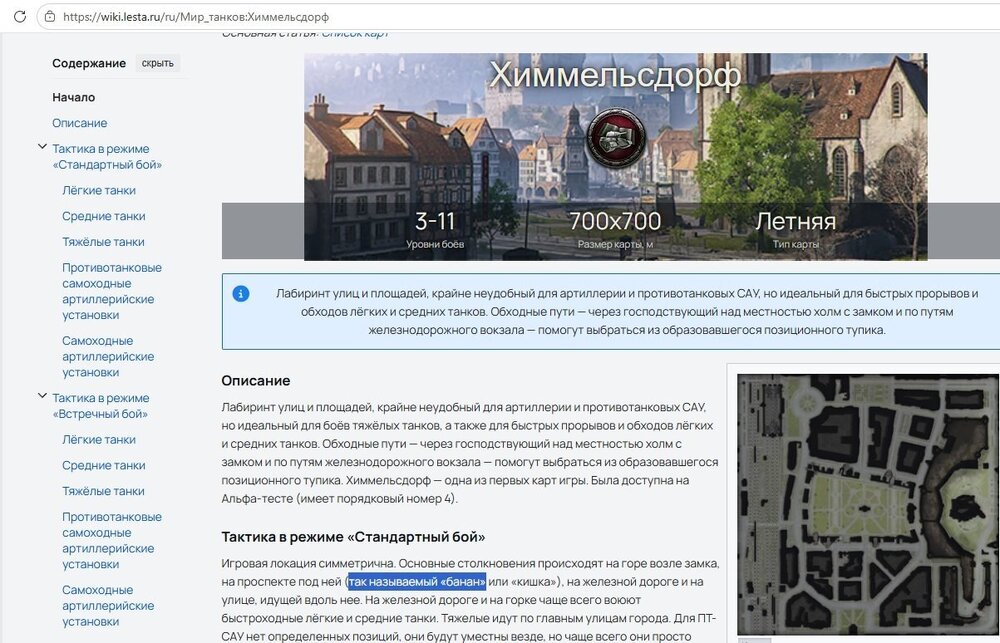Viewport: 1000px width, 643px height.
Task: Click the «Тип карты» caption on banner
Action: point(795,244)
